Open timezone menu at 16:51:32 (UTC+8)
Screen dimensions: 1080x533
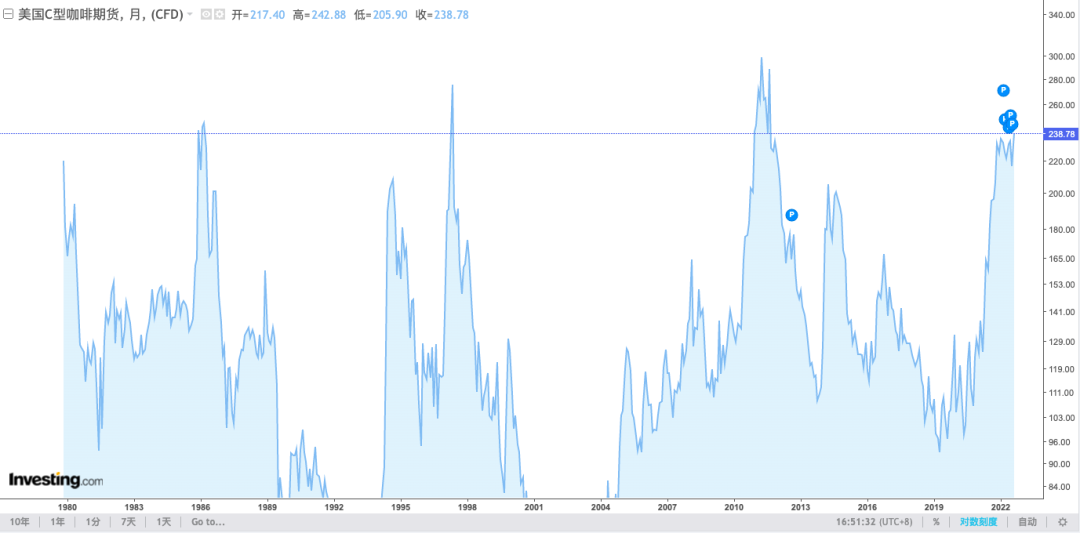point(874,521)
